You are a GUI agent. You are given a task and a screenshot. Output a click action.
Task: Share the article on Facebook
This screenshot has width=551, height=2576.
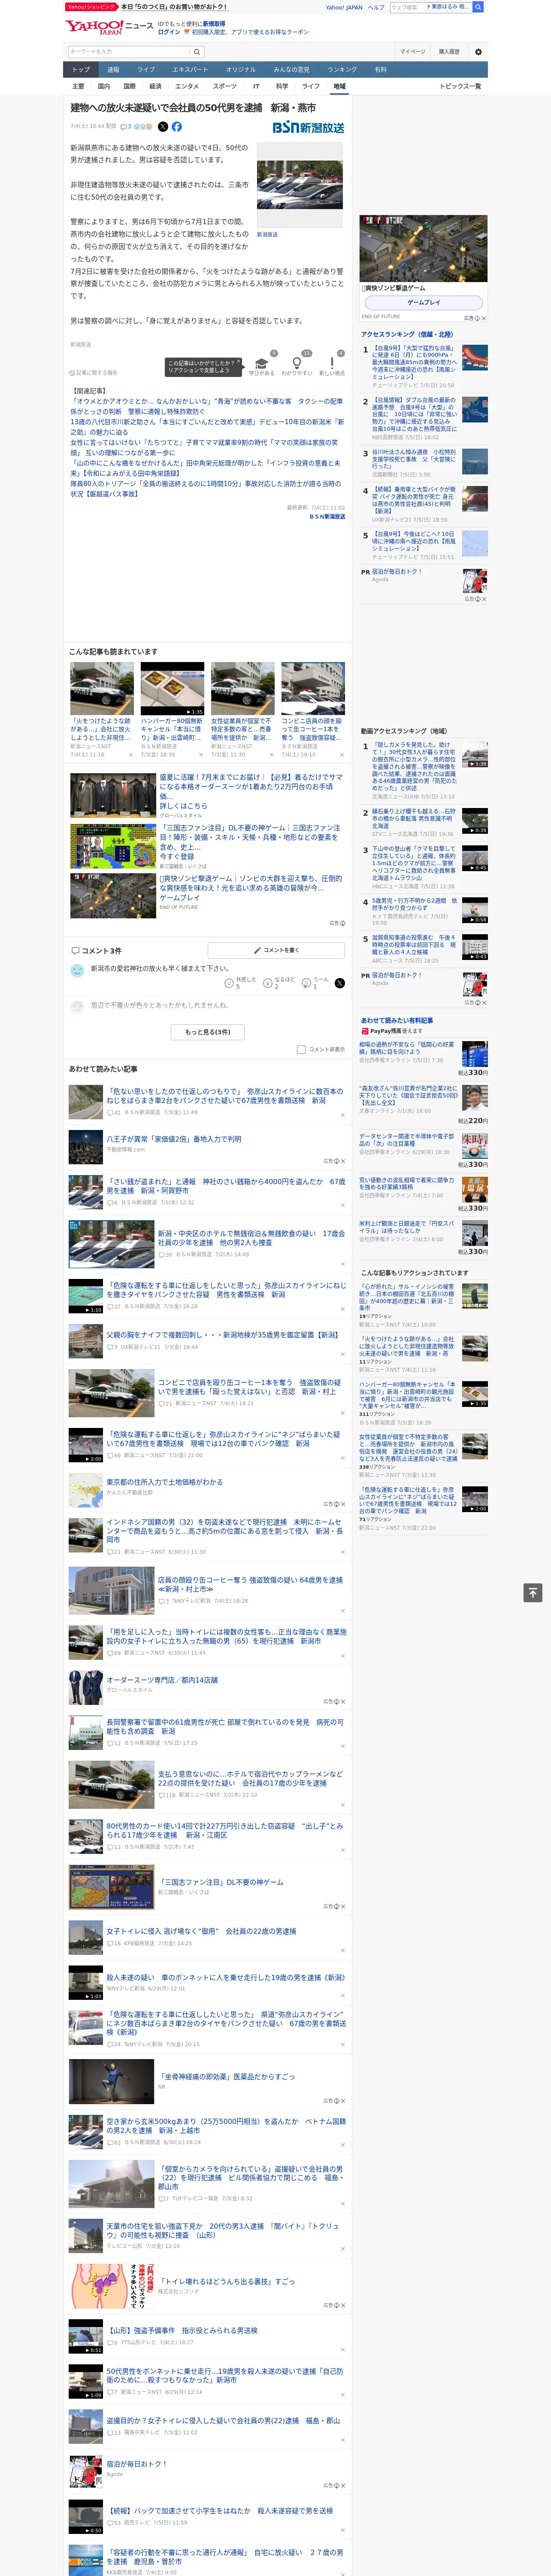[x=177, y=127]
